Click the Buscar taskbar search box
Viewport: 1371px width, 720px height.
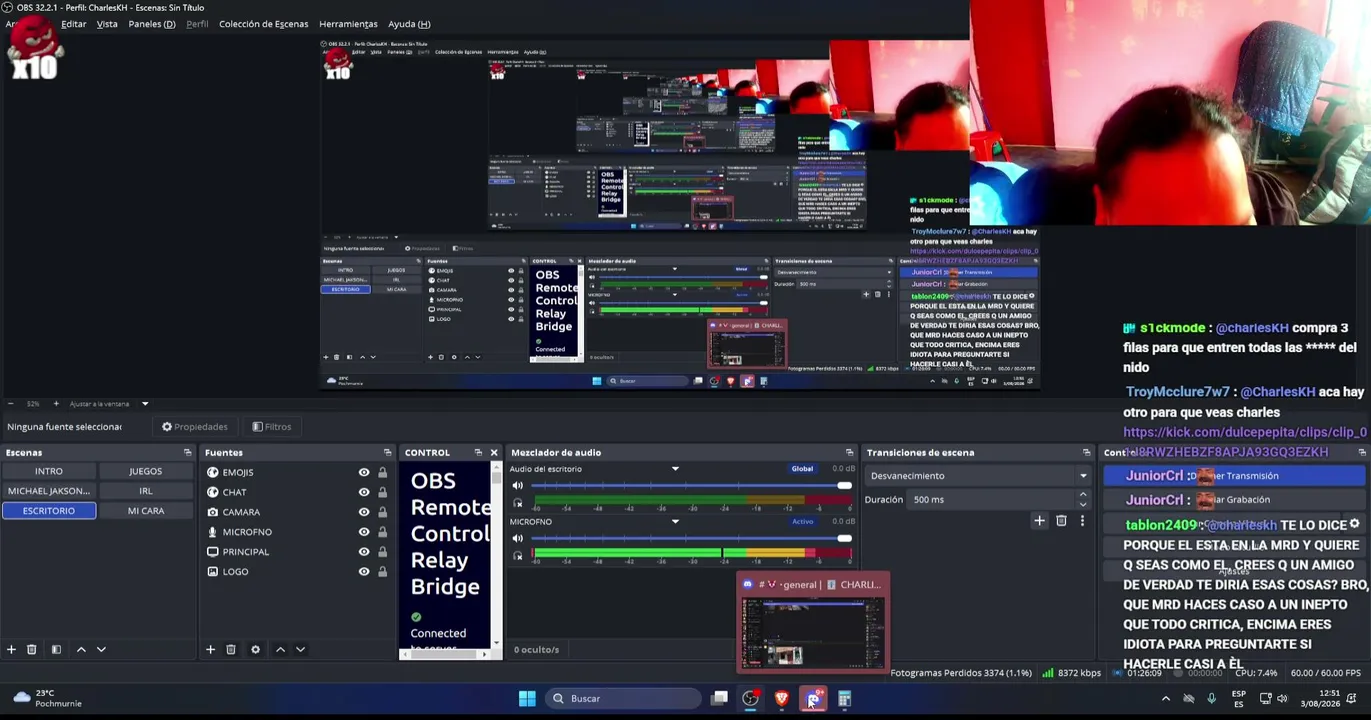click(623, 699)
